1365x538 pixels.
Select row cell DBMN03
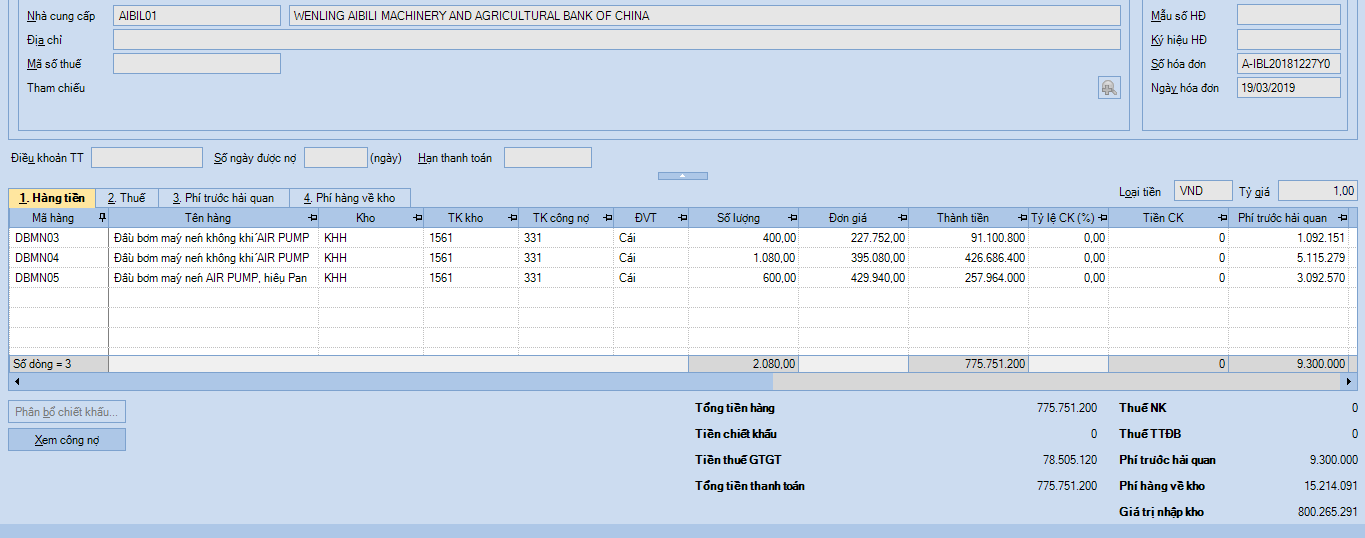[59, 238]
